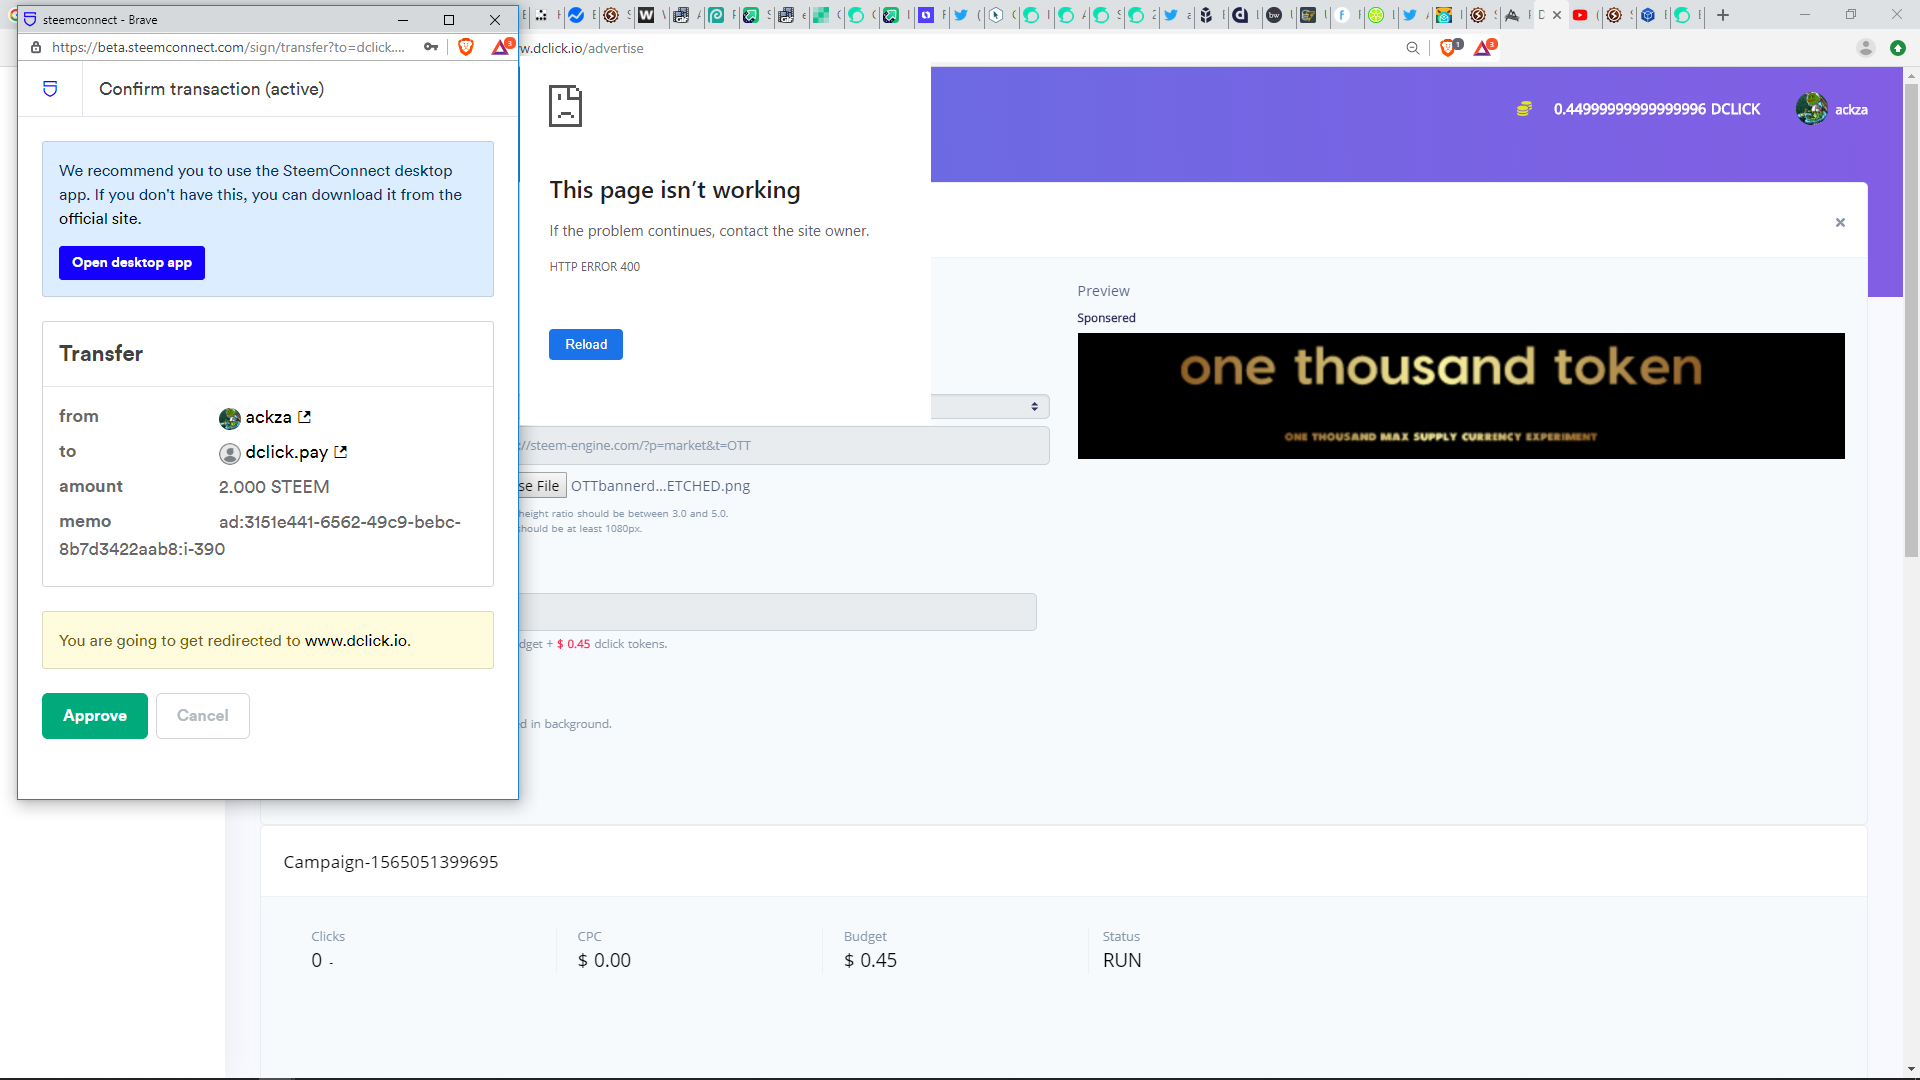This screenshot has width=1920, height=1080.
Task: Click the popup address bar URL
Action: pos(229,47)
